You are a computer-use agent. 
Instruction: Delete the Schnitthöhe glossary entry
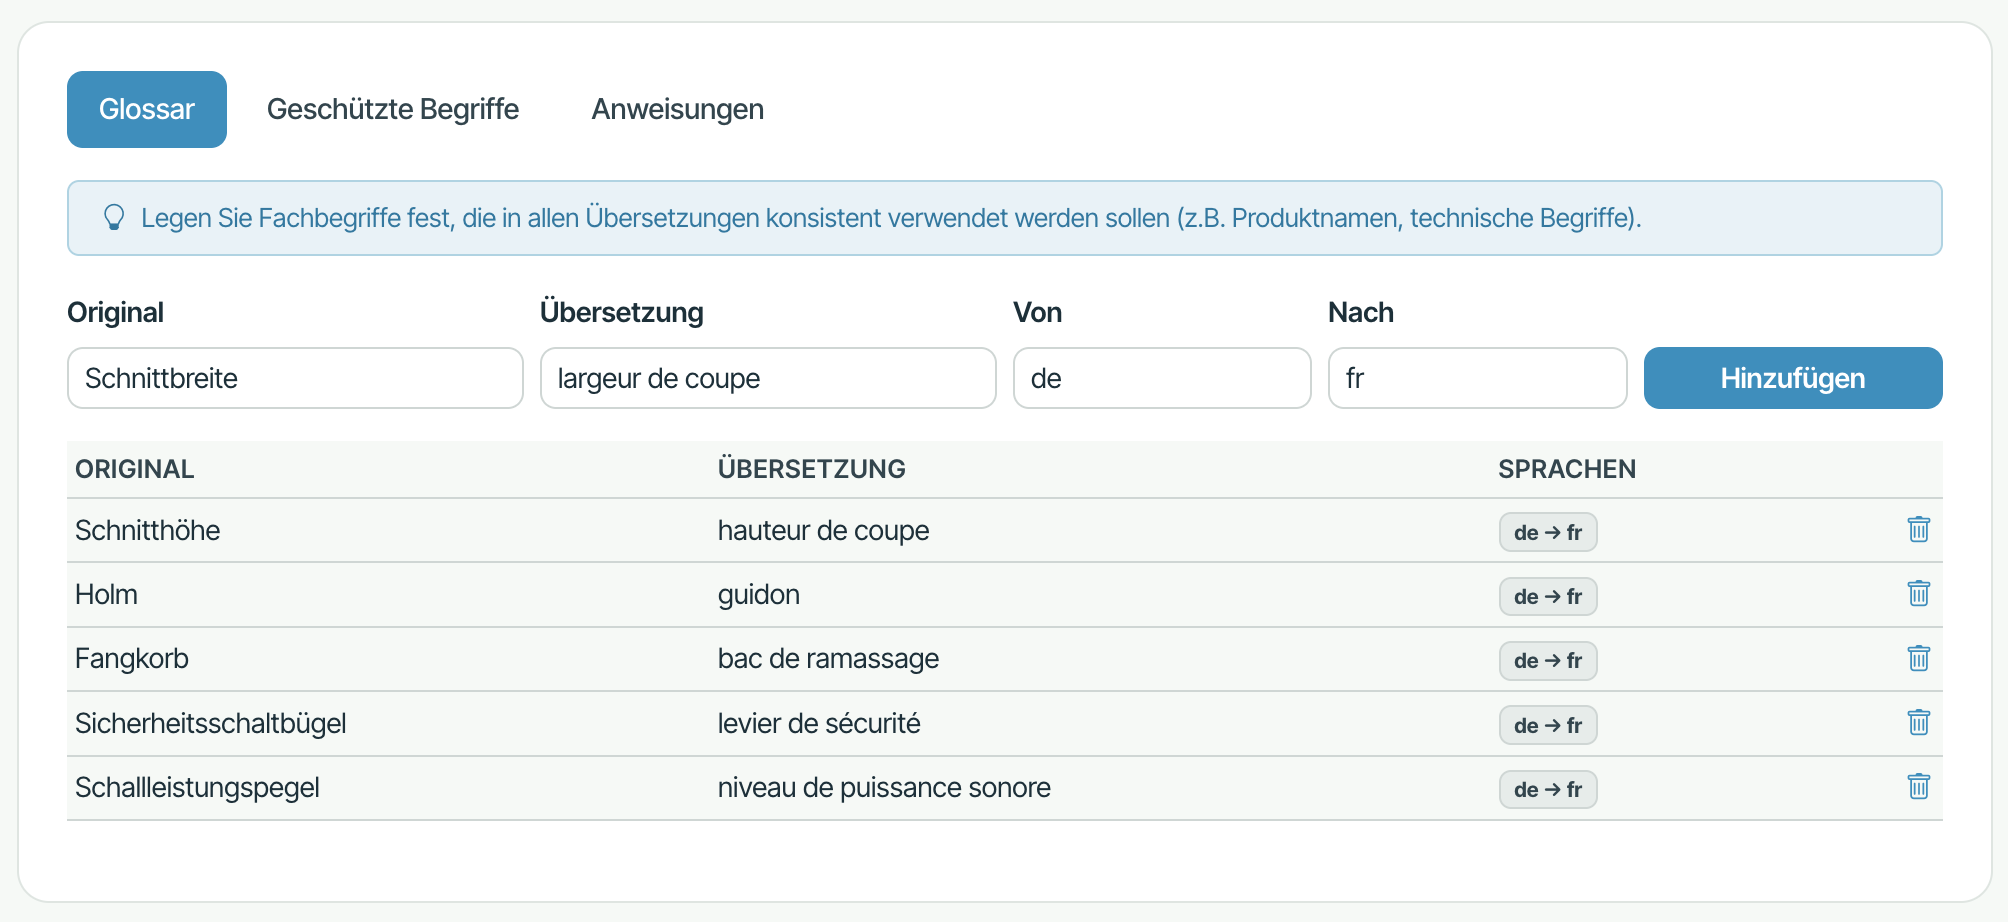1918,530
